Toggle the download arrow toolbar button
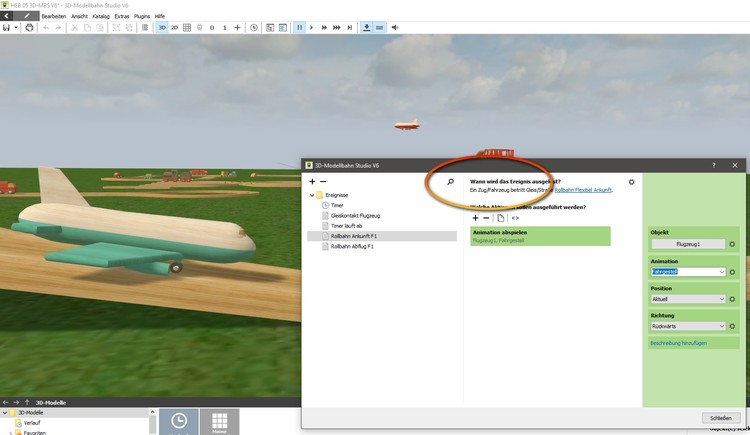This screenshot has width=750, height=435. pyautogui.click(x=366, y=28)
